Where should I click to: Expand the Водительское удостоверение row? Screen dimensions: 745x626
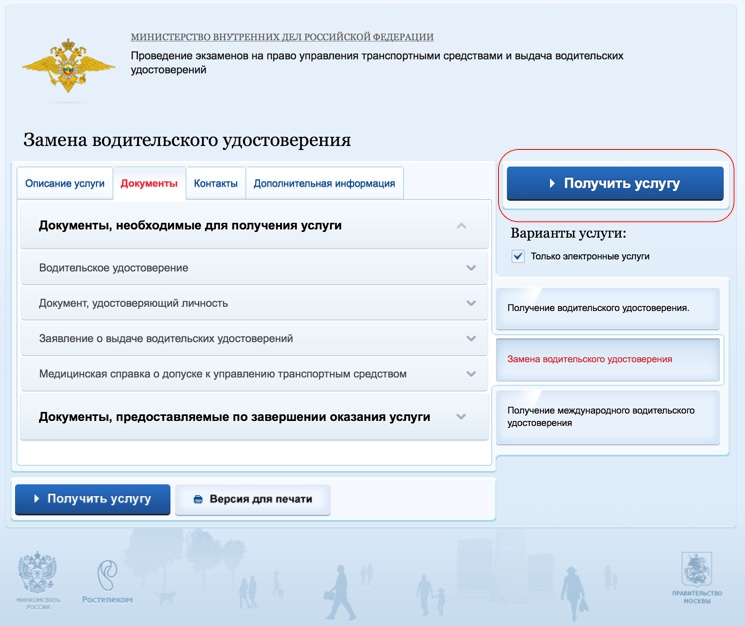coord(471,268)
